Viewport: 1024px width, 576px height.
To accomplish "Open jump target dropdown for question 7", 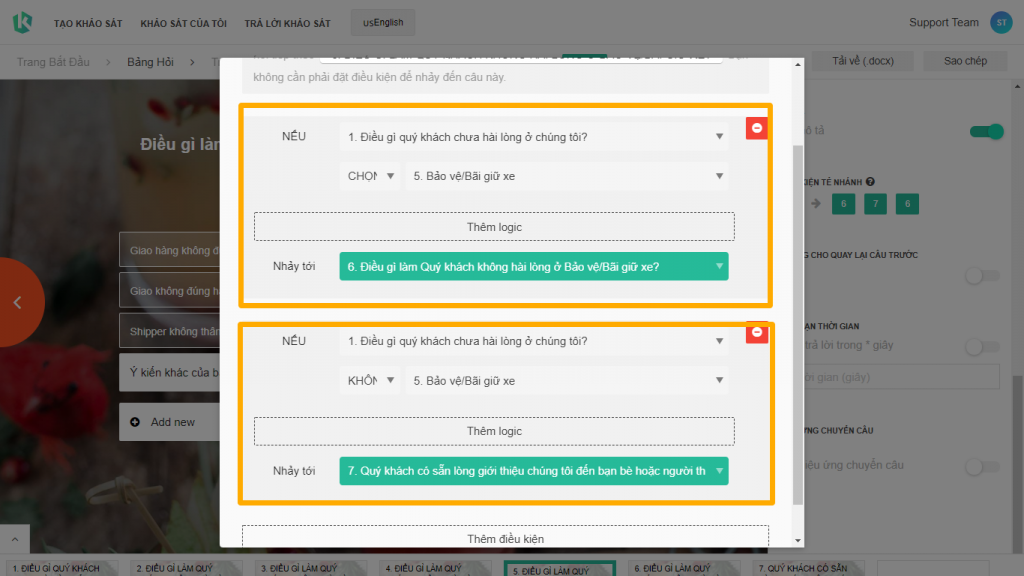I will (x=534, y=471).
